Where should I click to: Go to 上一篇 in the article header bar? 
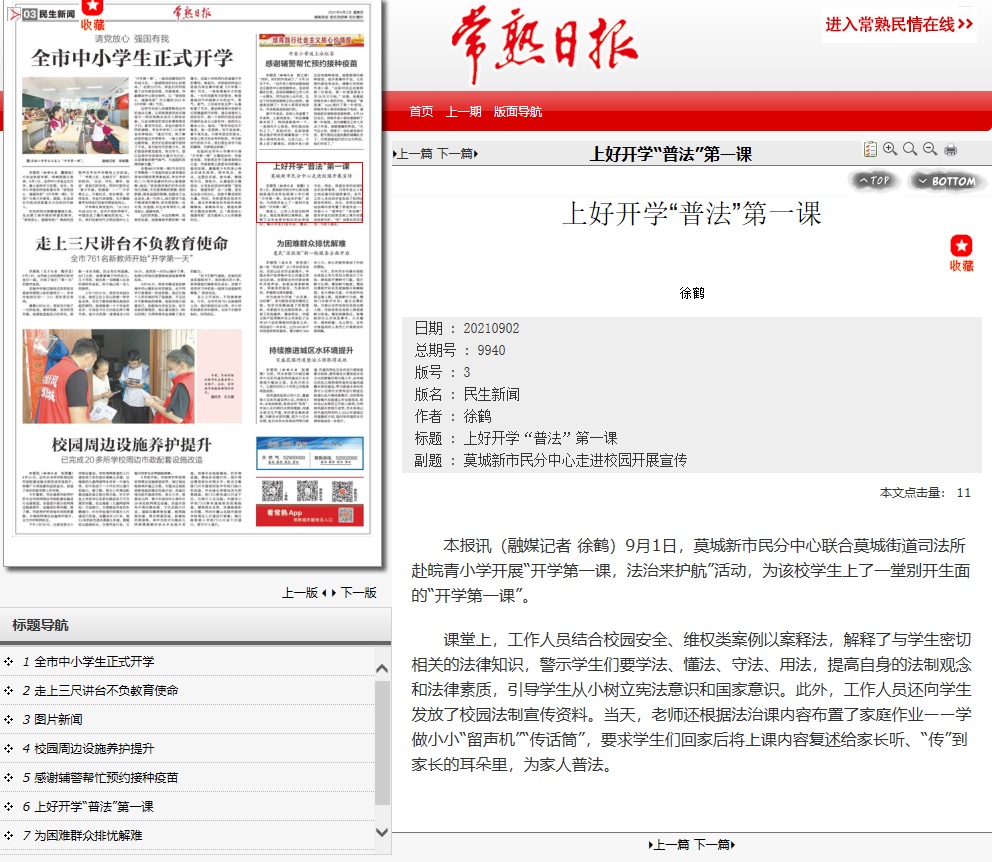413,154
